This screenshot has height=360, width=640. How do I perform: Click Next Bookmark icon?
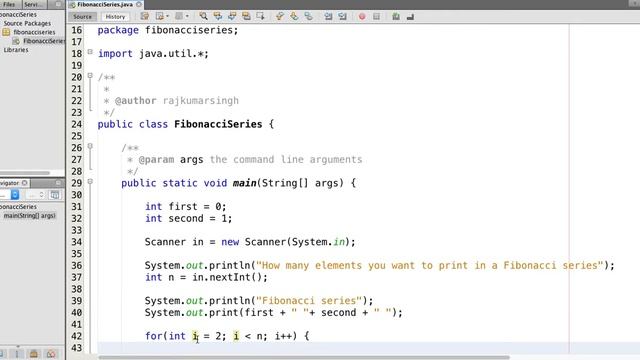tap(294, 16)
